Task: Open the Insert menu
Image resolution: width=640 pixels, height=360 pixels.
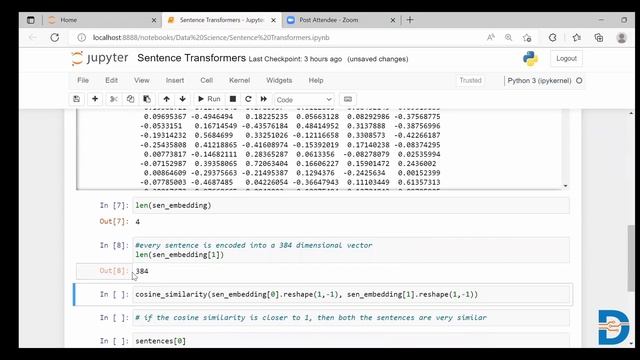Action: click(175, 80)
